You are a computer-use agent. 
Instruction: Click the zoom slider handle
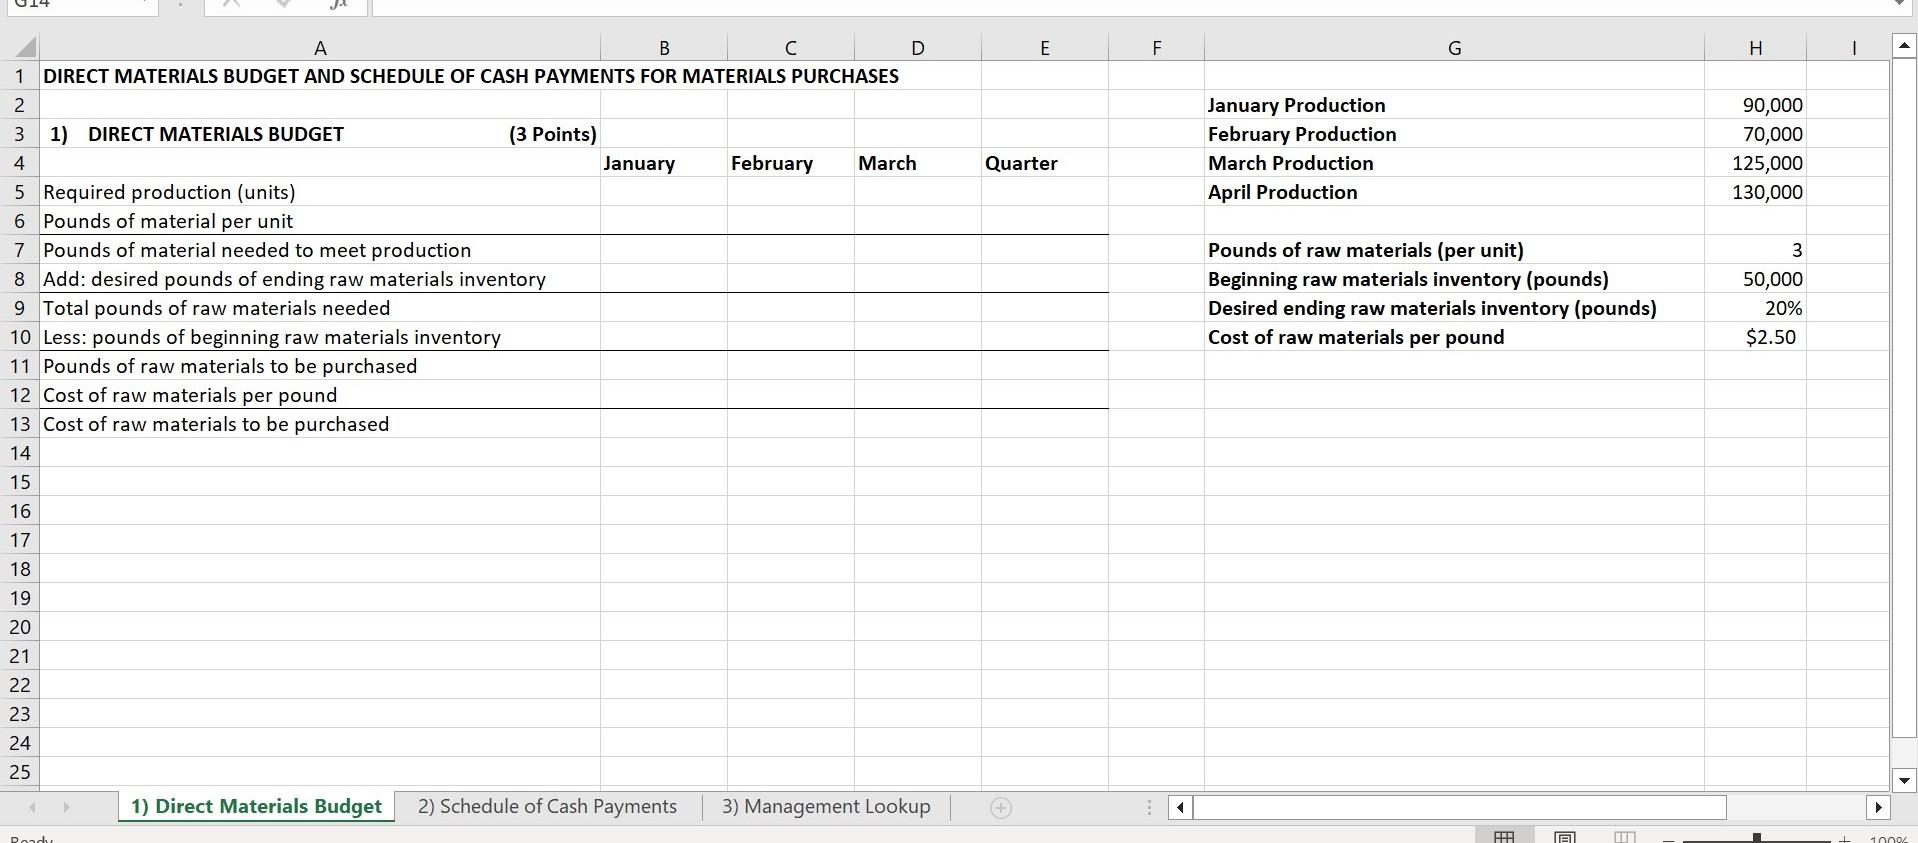click(1756, 838)
